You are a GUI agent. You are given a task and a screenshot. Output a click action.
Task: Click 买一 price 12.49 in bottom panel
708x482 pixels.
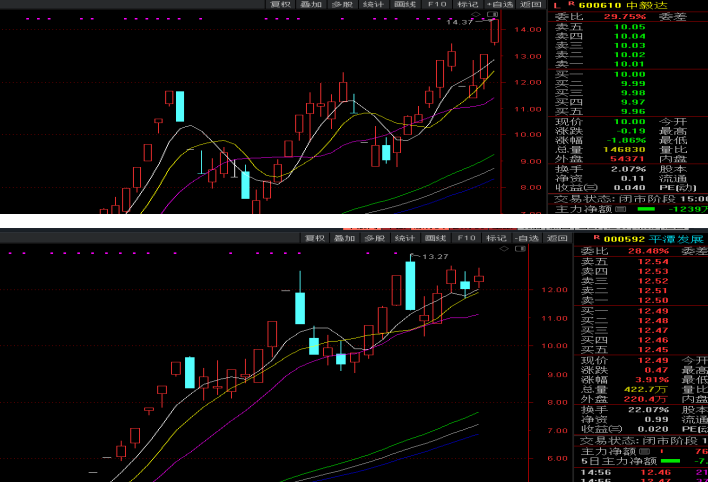(x=652, y=311)
